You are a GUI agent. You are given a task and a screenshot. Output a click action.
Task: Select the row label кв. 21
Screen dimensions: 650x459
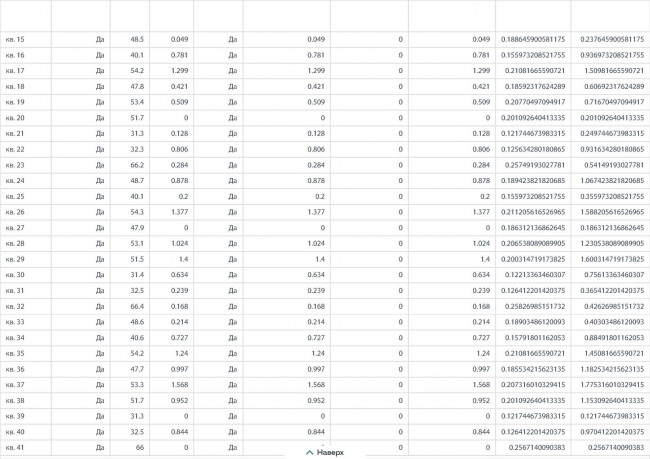(x=15, y=134)
